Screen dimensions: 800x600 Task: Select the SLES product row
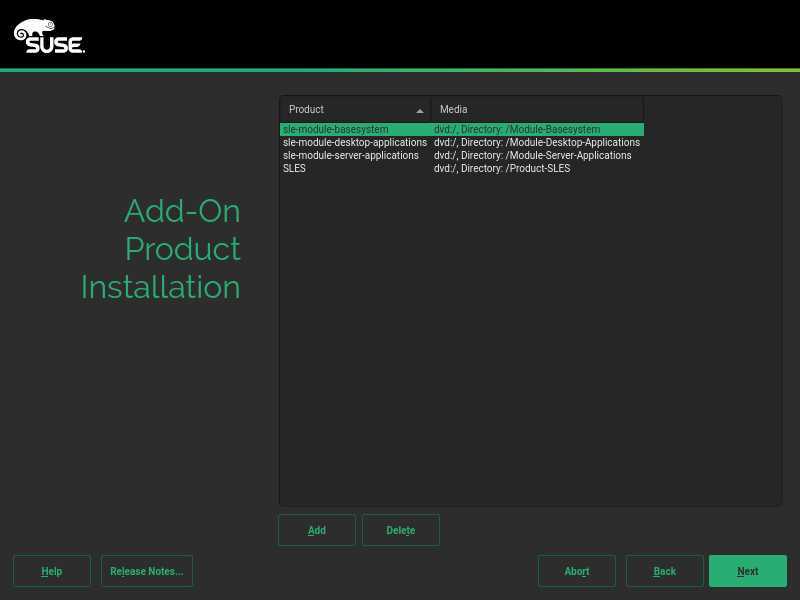462,168
